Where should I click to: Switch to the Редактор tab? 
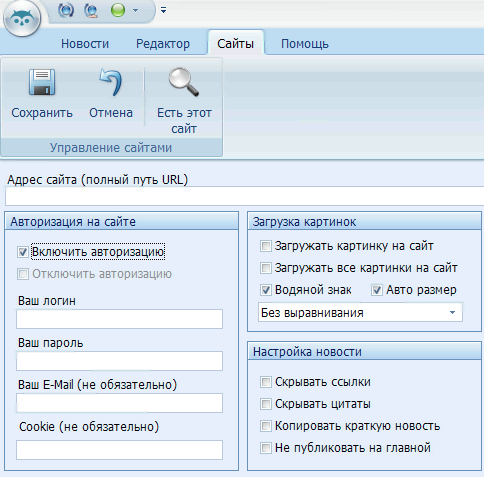[163, 44]
